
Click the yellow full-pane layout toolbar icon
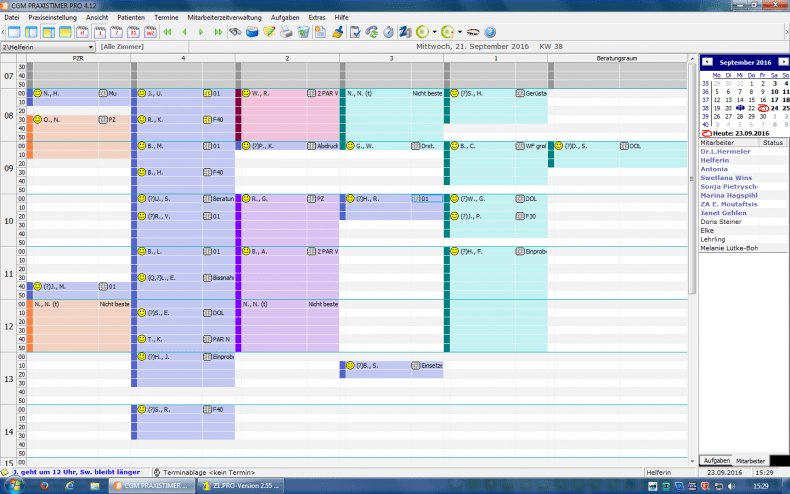coord(65,32)
